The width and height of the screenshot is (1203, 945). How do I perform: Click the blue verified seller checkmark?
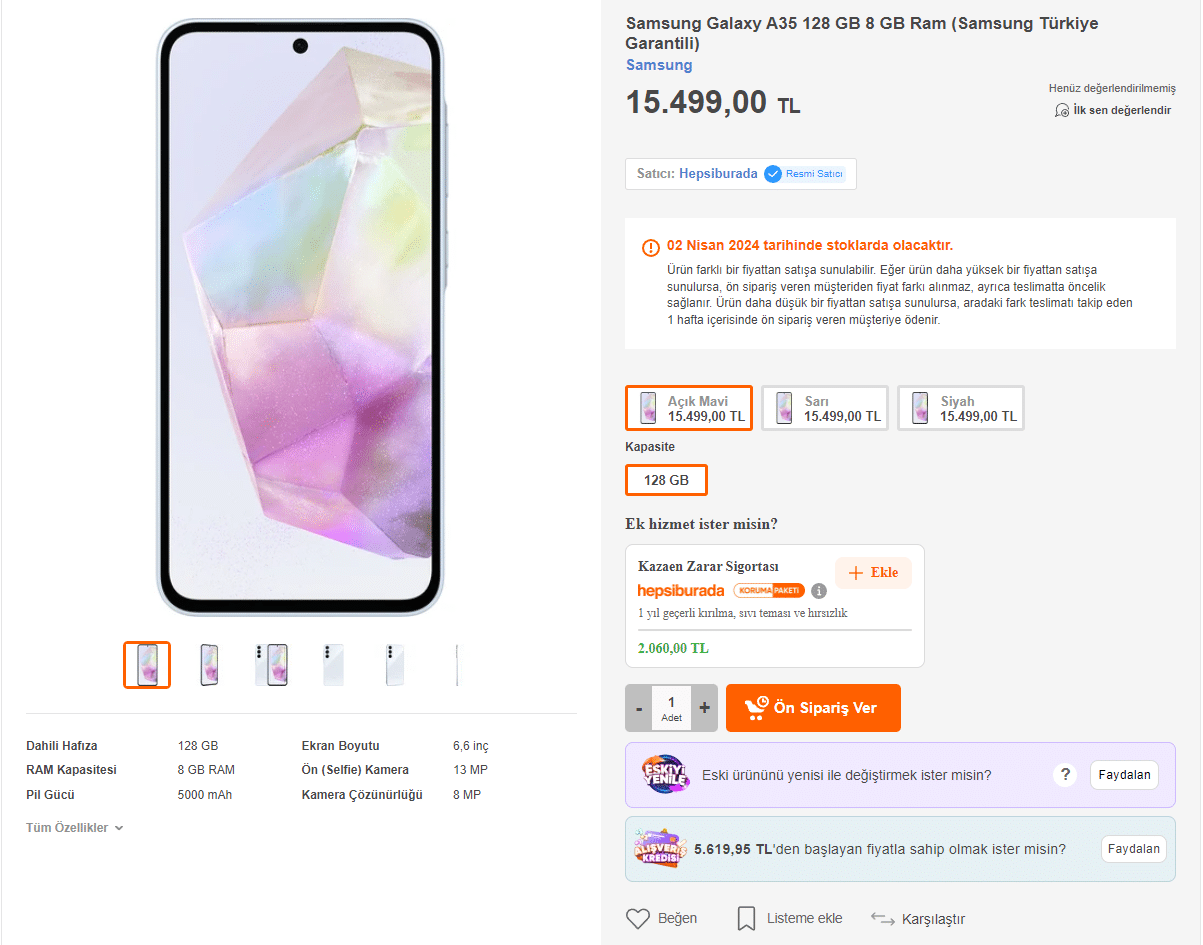tap(773, 174)
